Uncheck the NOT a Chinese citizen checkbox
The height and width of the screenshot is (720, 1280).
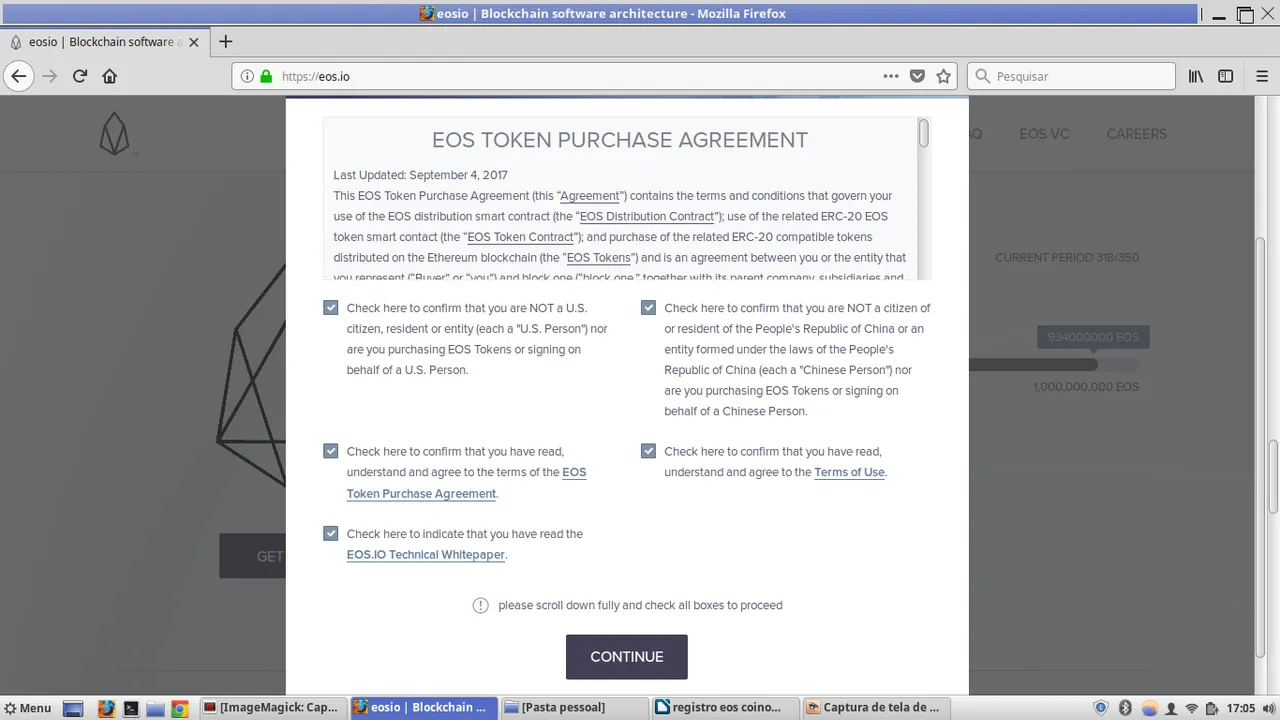(648, 308)
